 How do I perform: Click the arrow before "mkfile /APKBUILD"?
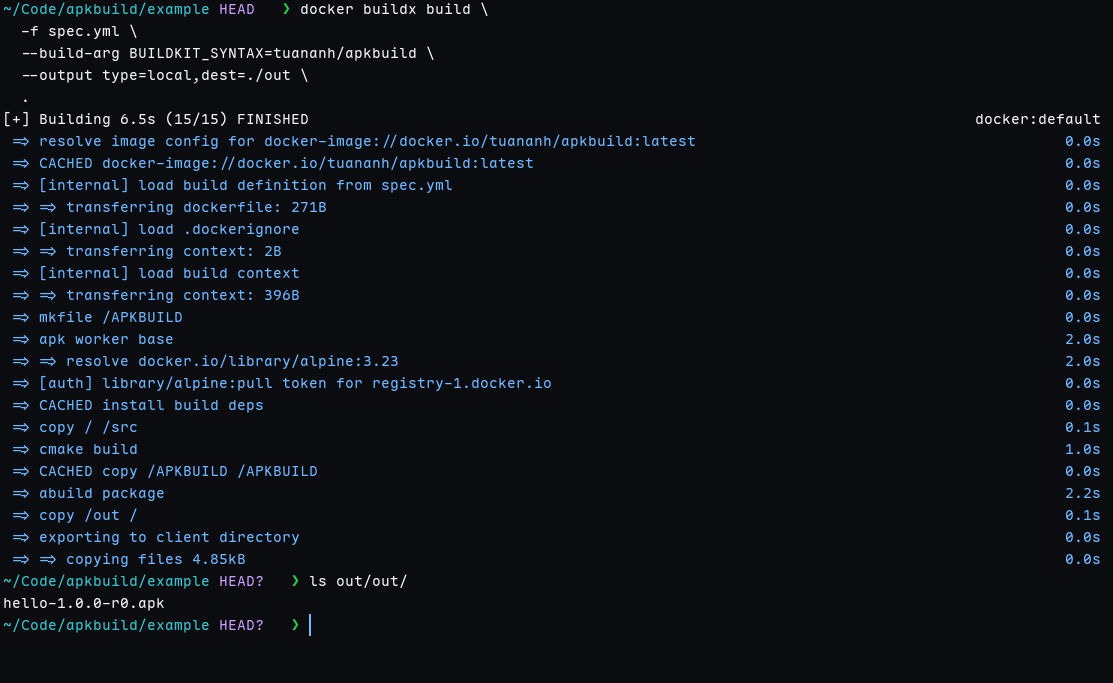click(x=21, y=318)
